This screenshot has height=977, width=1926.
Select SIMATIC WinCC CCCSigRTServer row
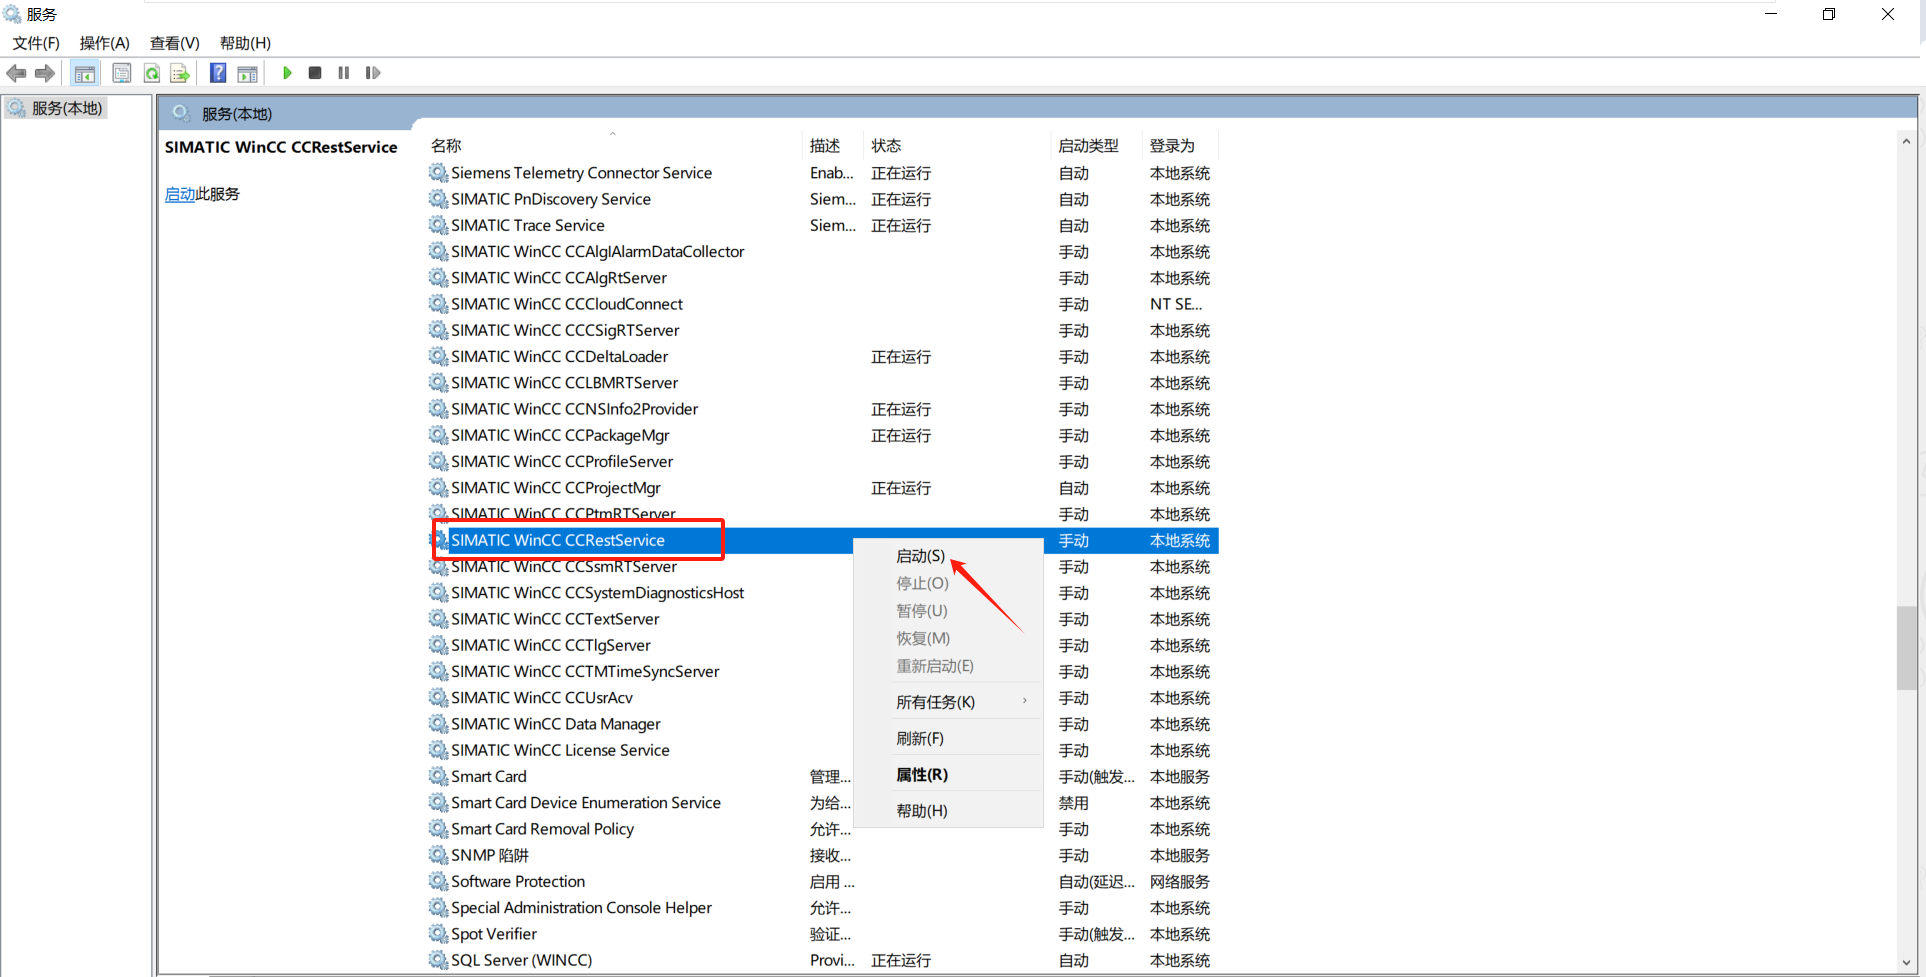coord(823,330)
